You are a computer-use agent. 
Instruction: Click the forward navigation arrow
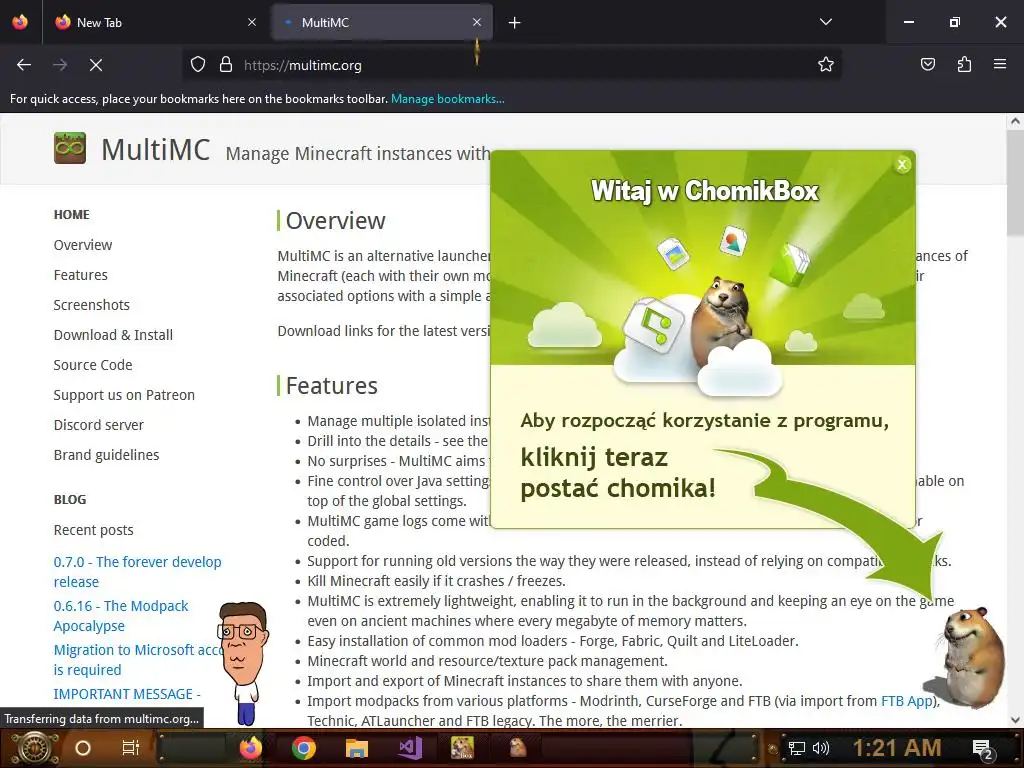(x=60, y=65)
